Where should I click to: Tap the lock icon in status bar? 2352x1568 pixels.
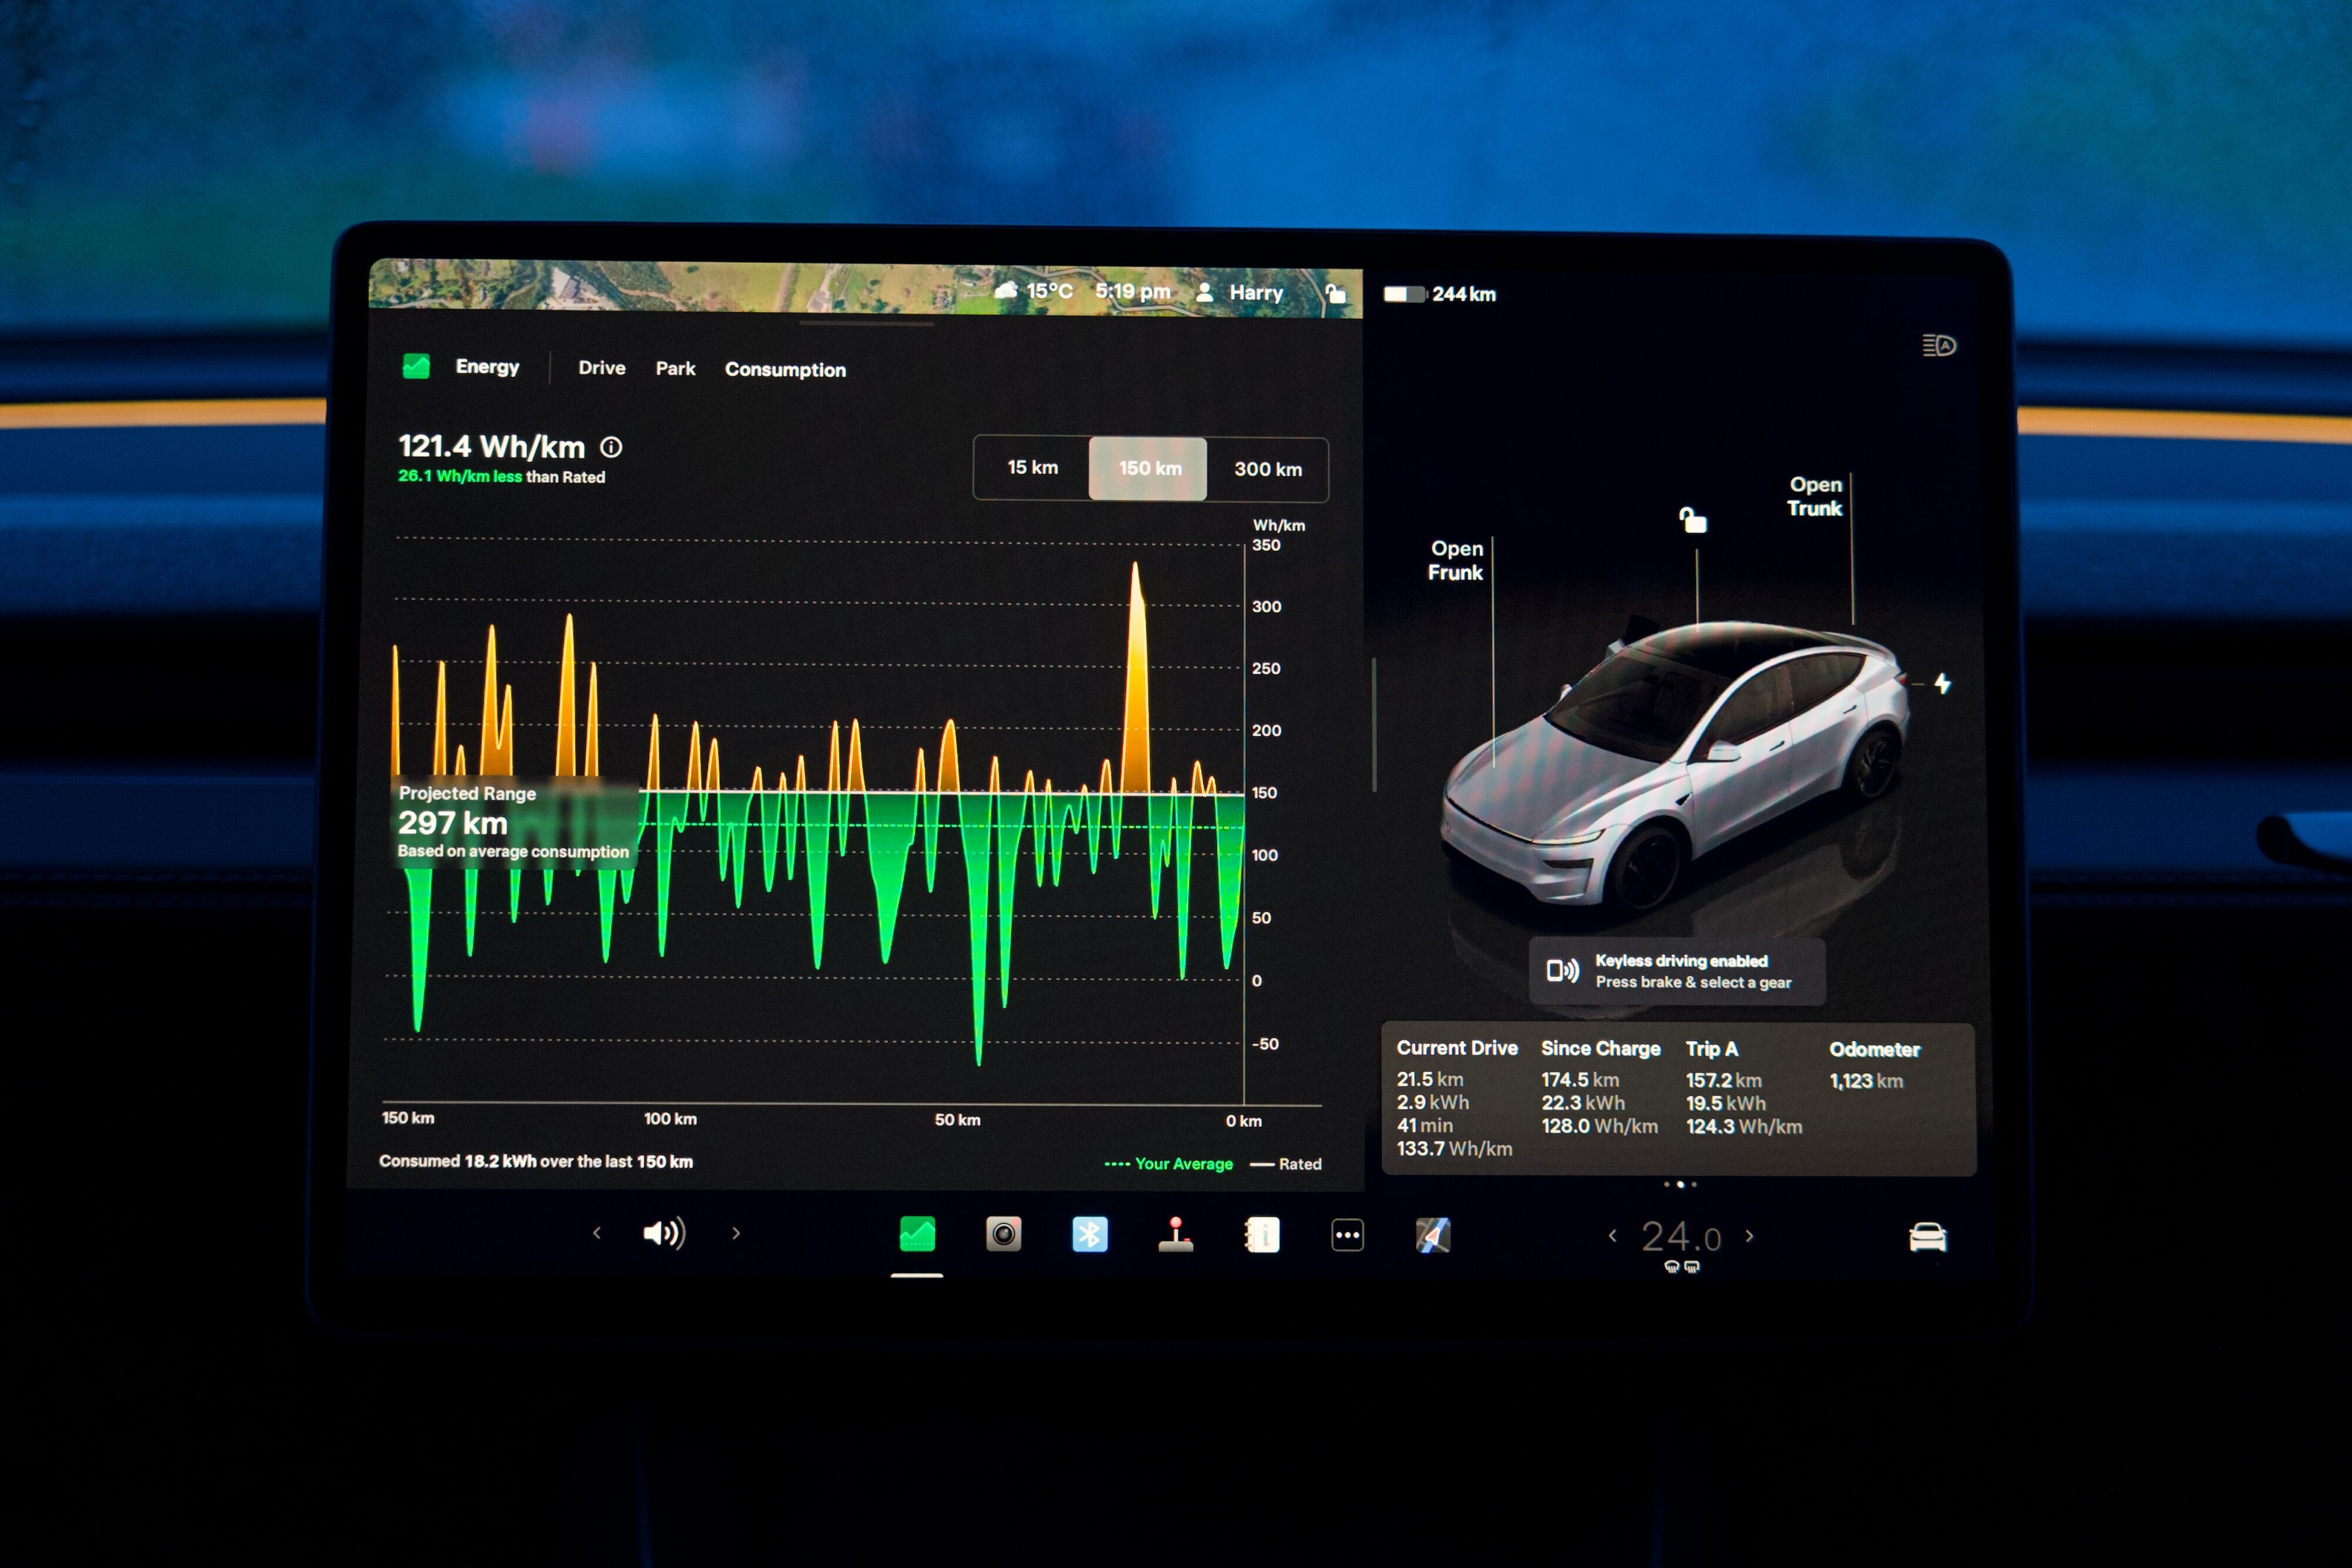1335,293
